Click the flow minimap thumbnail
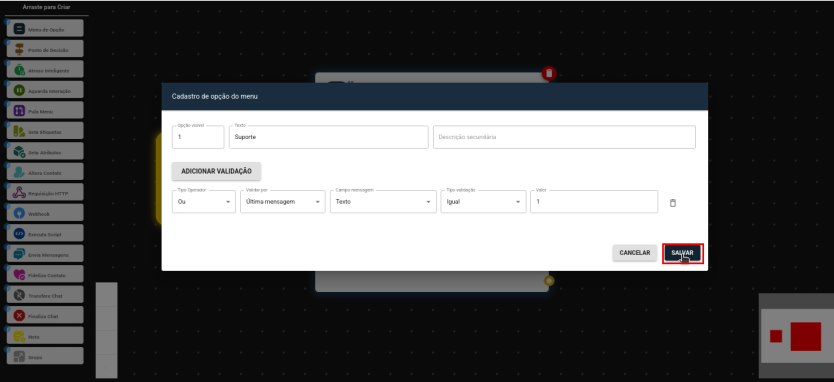Viewport: 834px width, 382px height. tap(796, 336)
